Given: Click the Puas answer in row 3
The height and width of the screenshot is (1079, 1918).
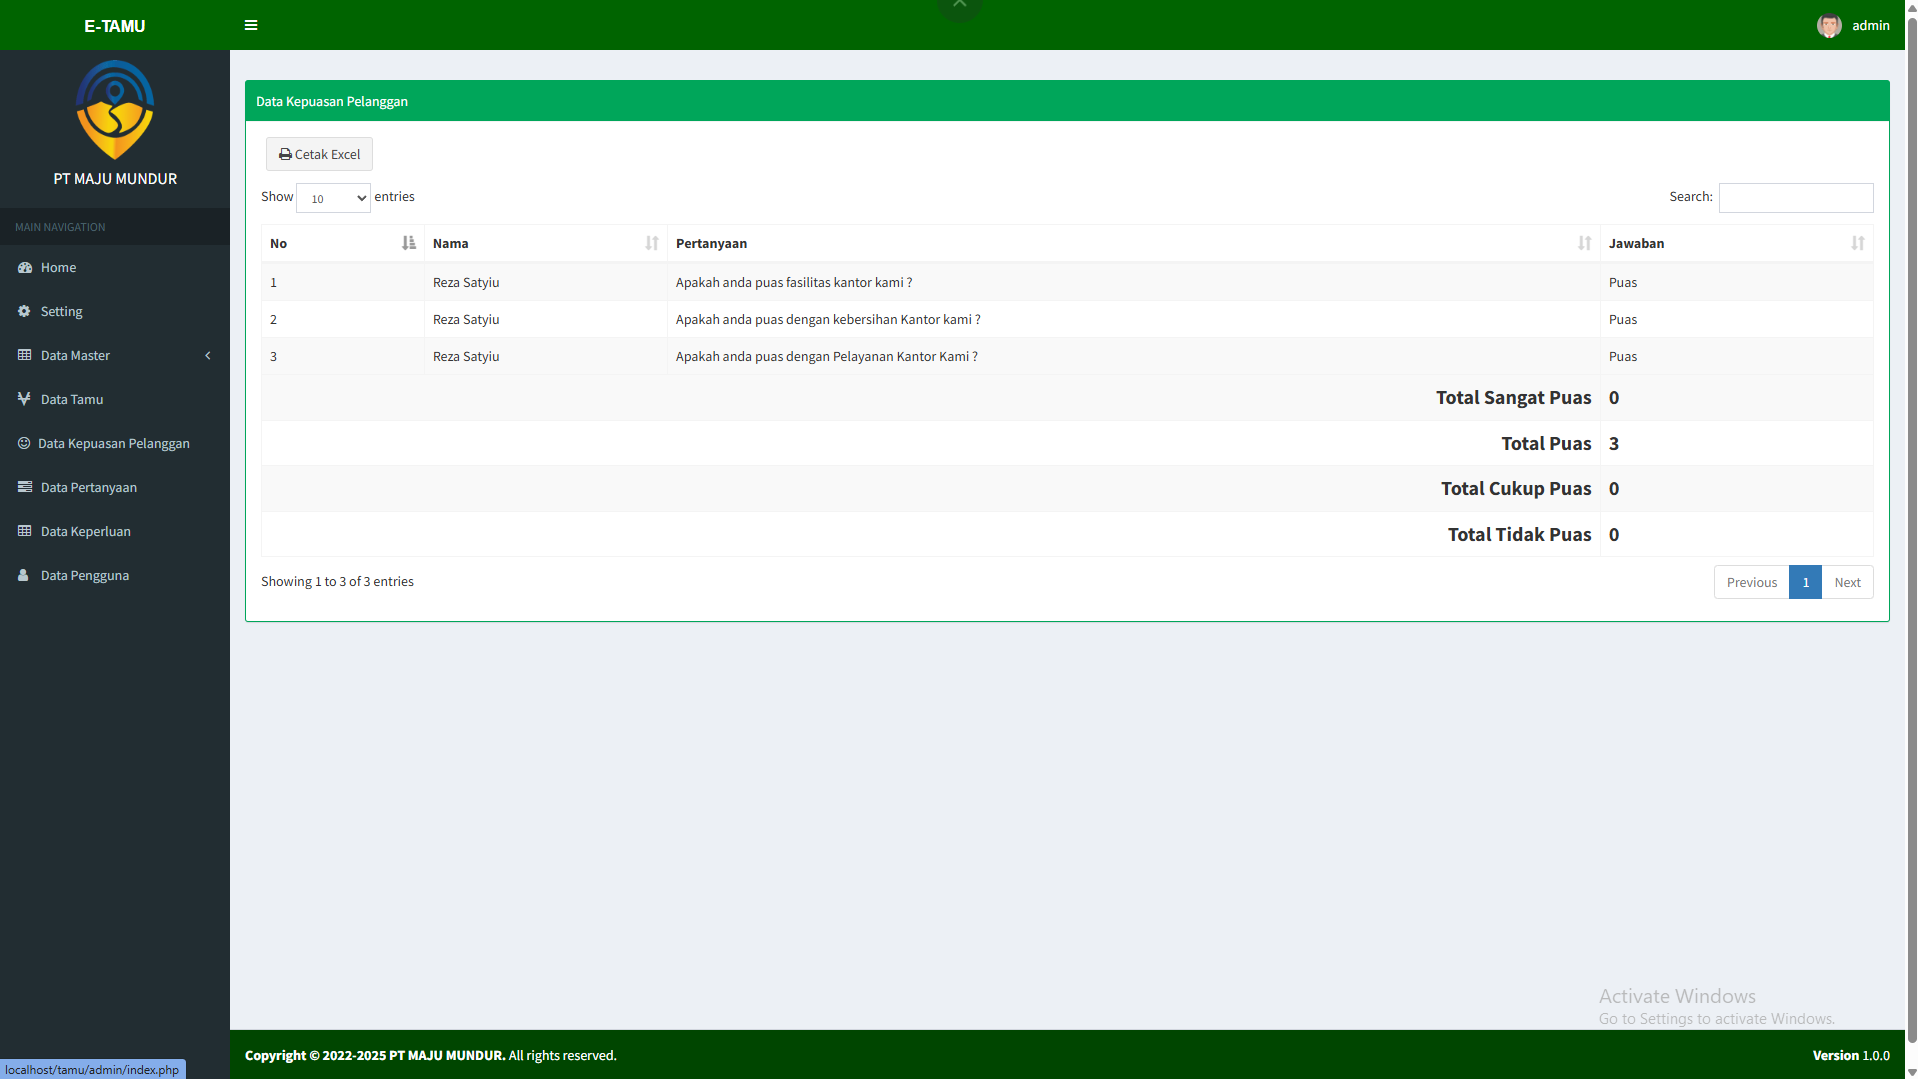Looking at the screenshot, I should click(x=1623, y=356).
